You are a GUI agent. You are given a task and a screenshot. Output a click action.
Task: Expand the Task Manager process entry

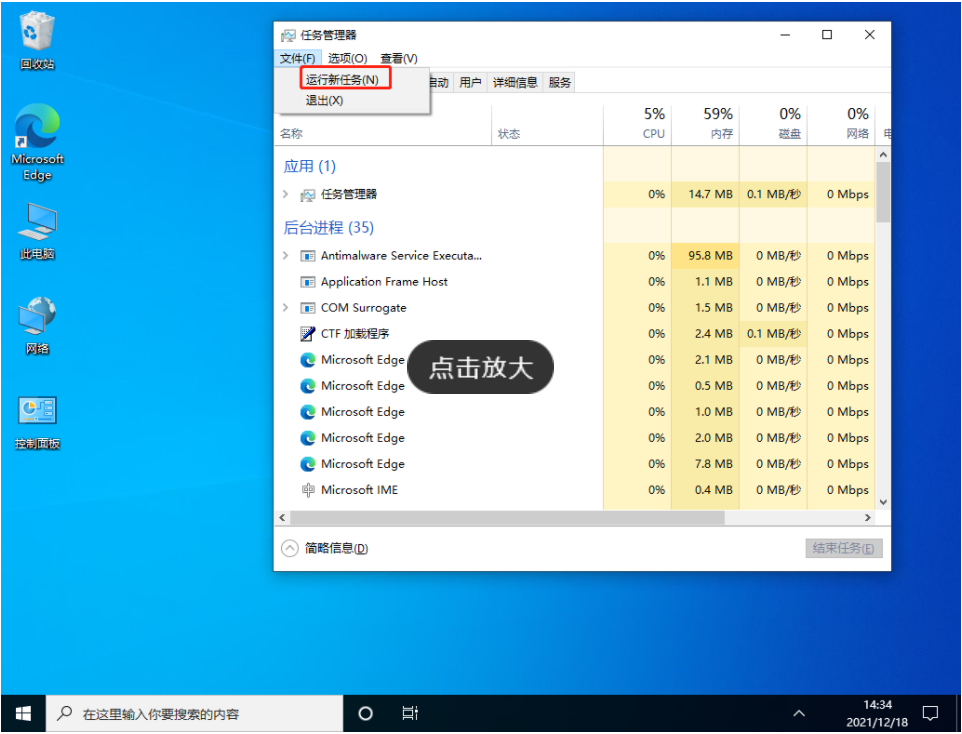286,194
